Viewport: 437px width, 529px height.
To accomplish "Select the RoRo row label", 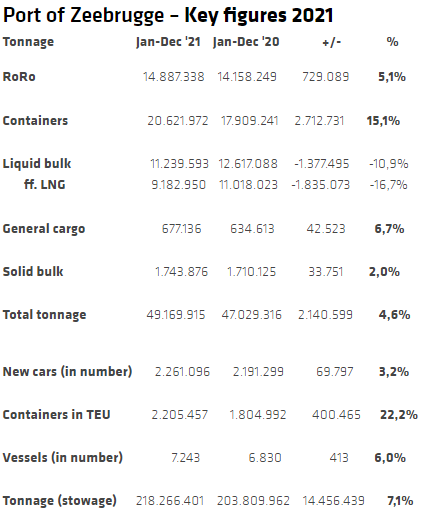I will [x=19, y=77].
